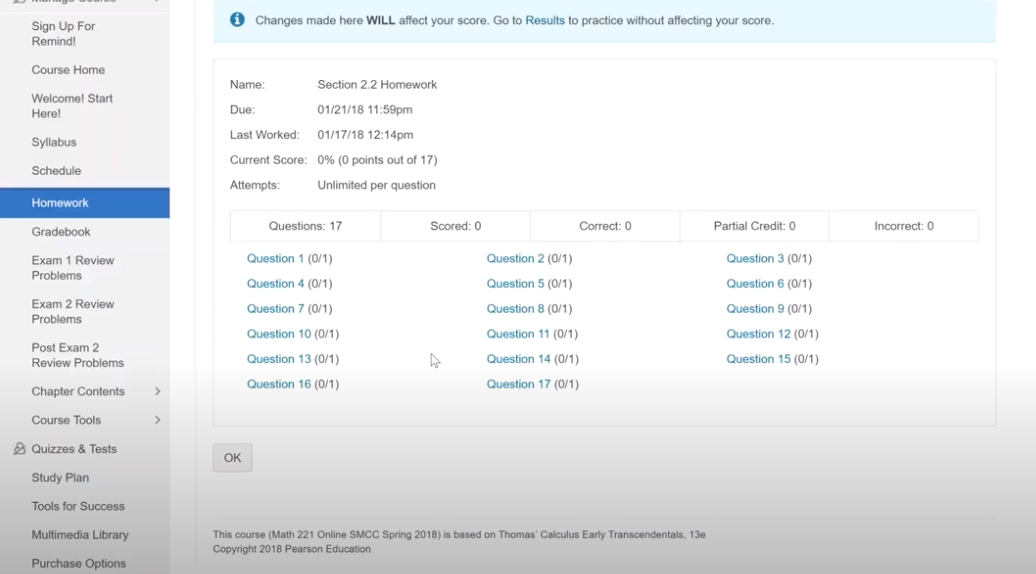Image resolution: width=1036 pixels, height=574 pixels.
Task: Open Question 17
Action: [519, 384]
